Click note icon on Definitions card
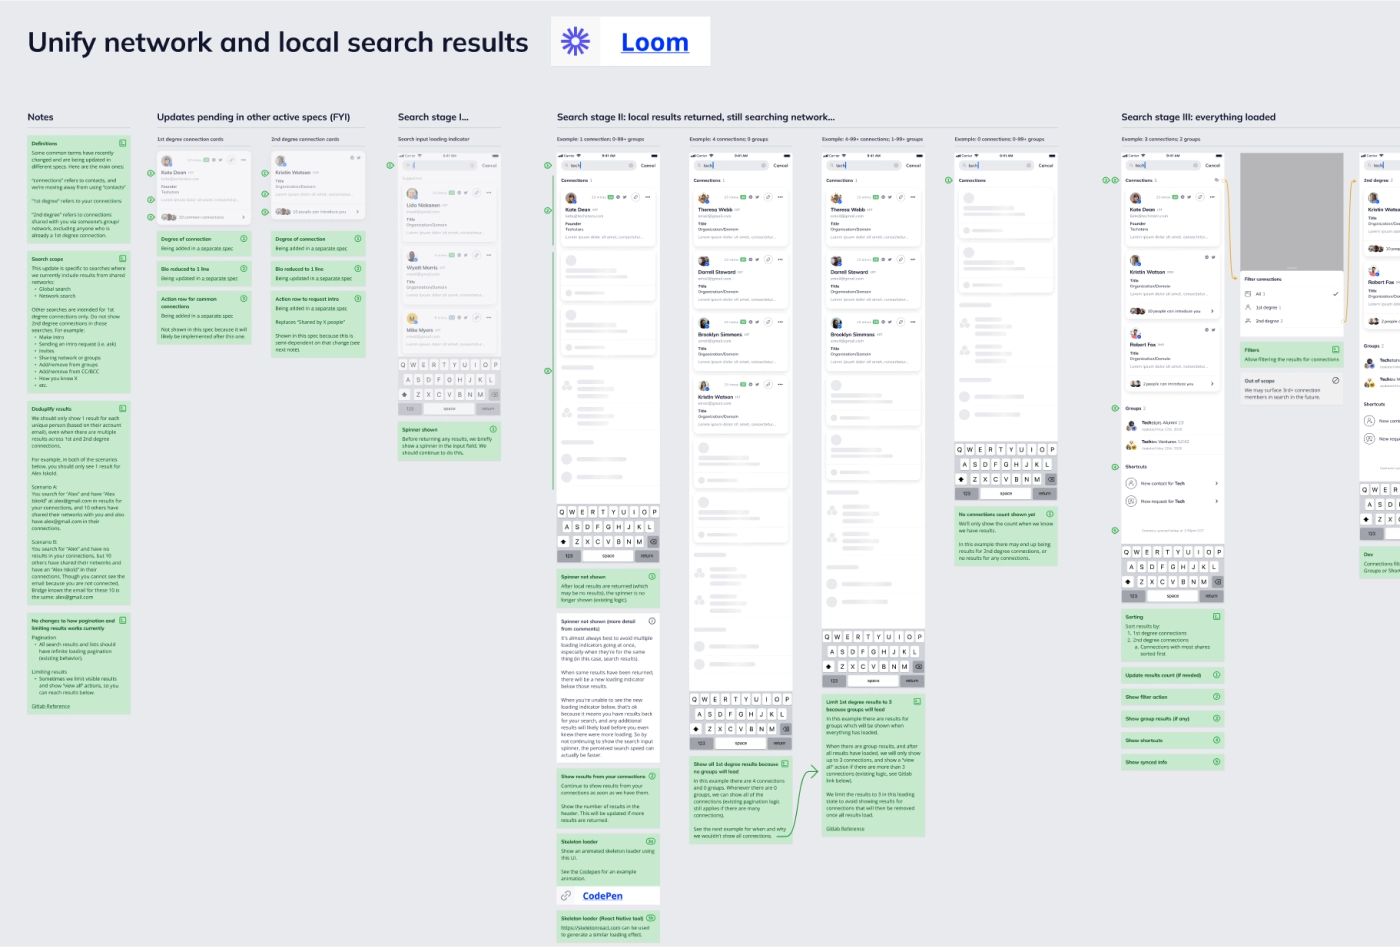The width and height of the screenshot is (1400, 947). coord(123,144)
